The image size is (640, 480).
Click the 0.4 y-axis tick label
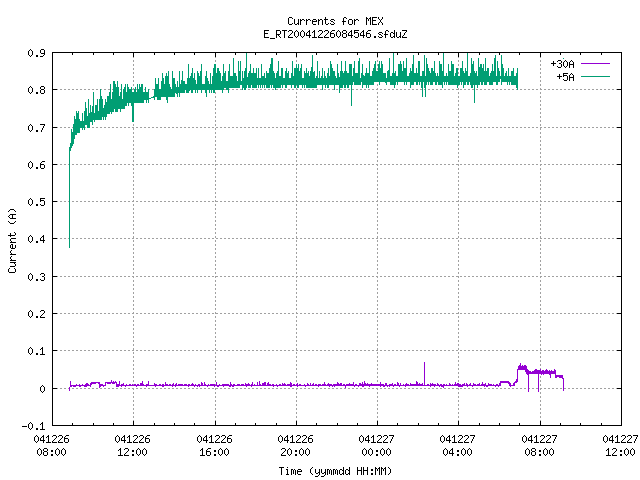[36, 239]
